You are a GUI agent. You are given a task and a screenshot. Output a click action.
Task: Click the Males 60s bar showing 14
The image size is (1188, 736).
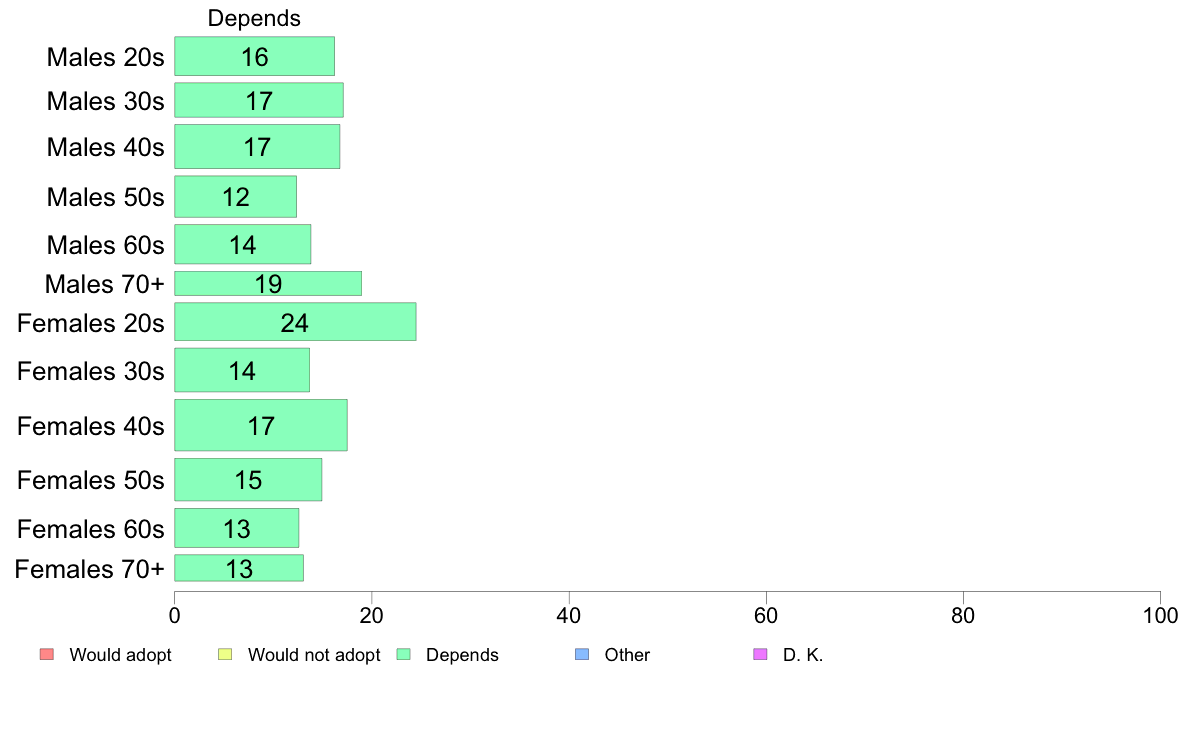point(243,244)
